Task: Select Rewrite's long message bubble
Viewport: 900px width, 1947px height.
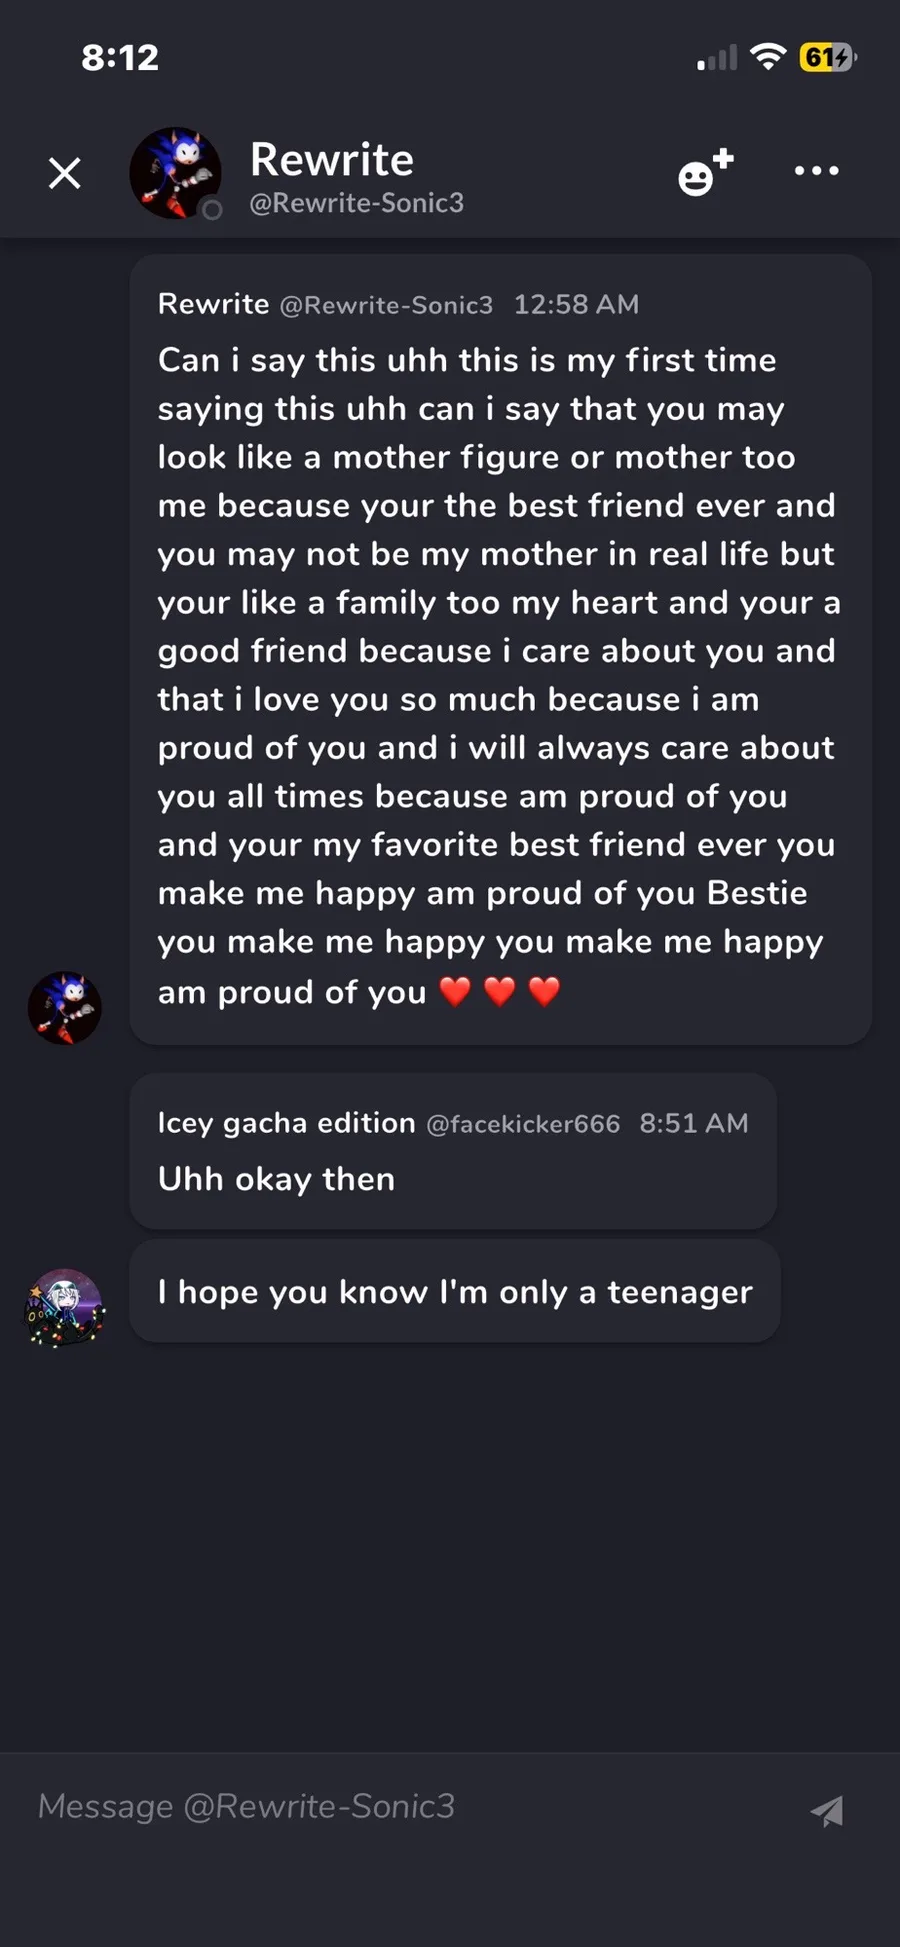Action: [x=500, y=650]
